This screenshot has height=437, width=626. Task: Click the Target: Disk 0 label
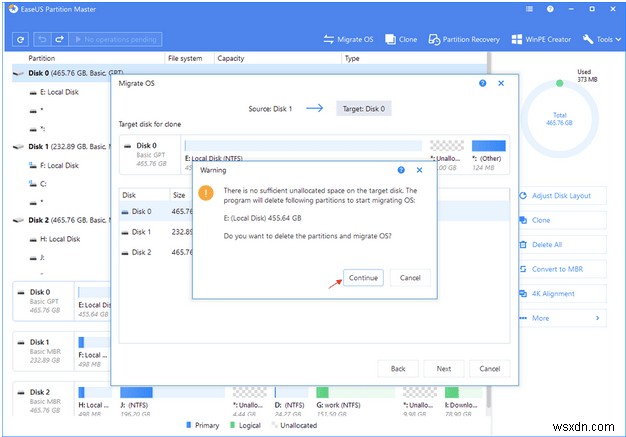[364, 109]
